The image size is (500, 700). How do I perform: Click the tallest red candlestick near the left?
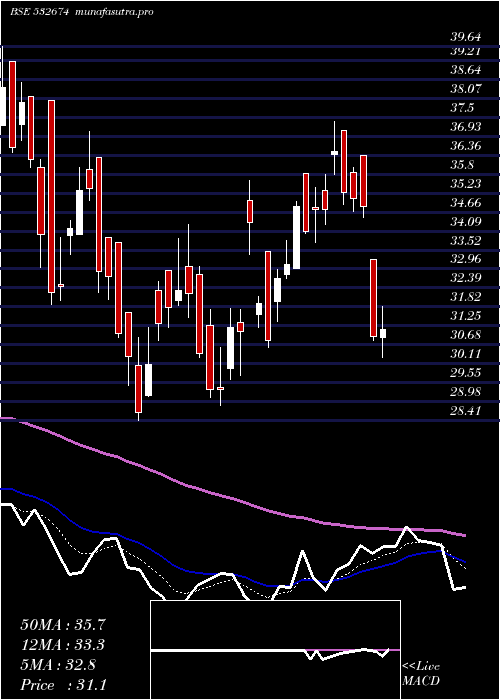click(x=51, y=196)
